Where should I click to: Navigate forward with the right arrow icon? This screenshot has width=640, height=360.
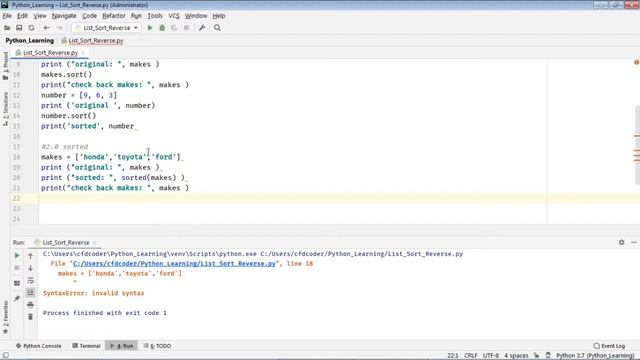[59, 28]
